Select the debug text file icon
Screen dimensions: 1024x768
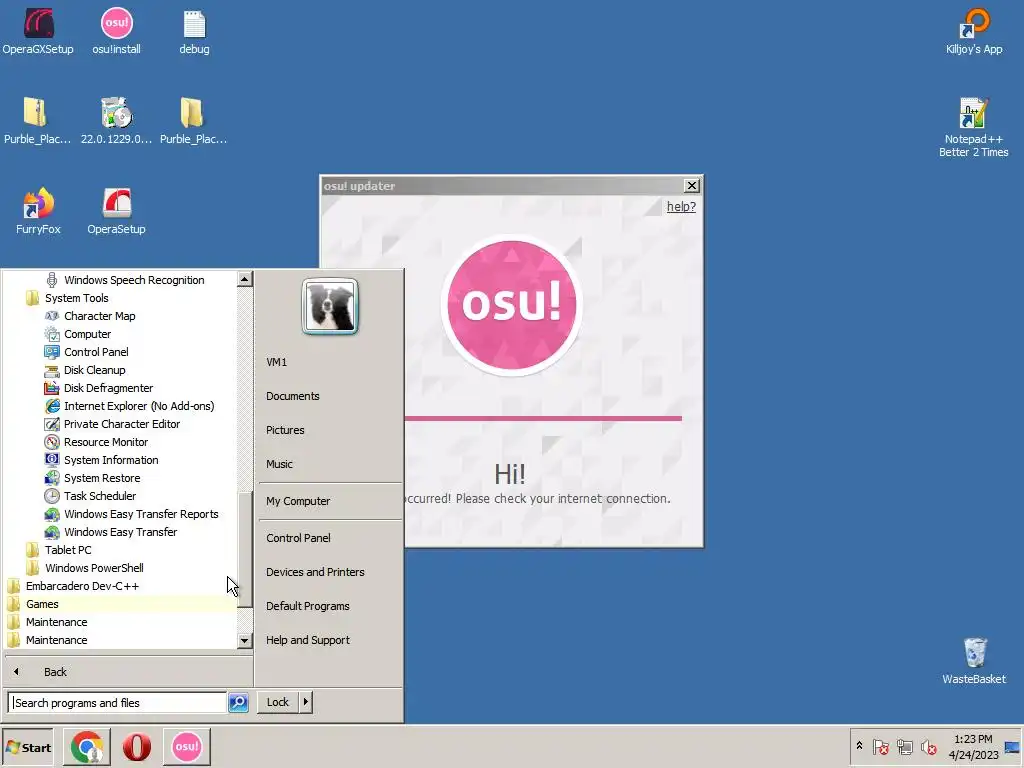(x=194, y=31)
